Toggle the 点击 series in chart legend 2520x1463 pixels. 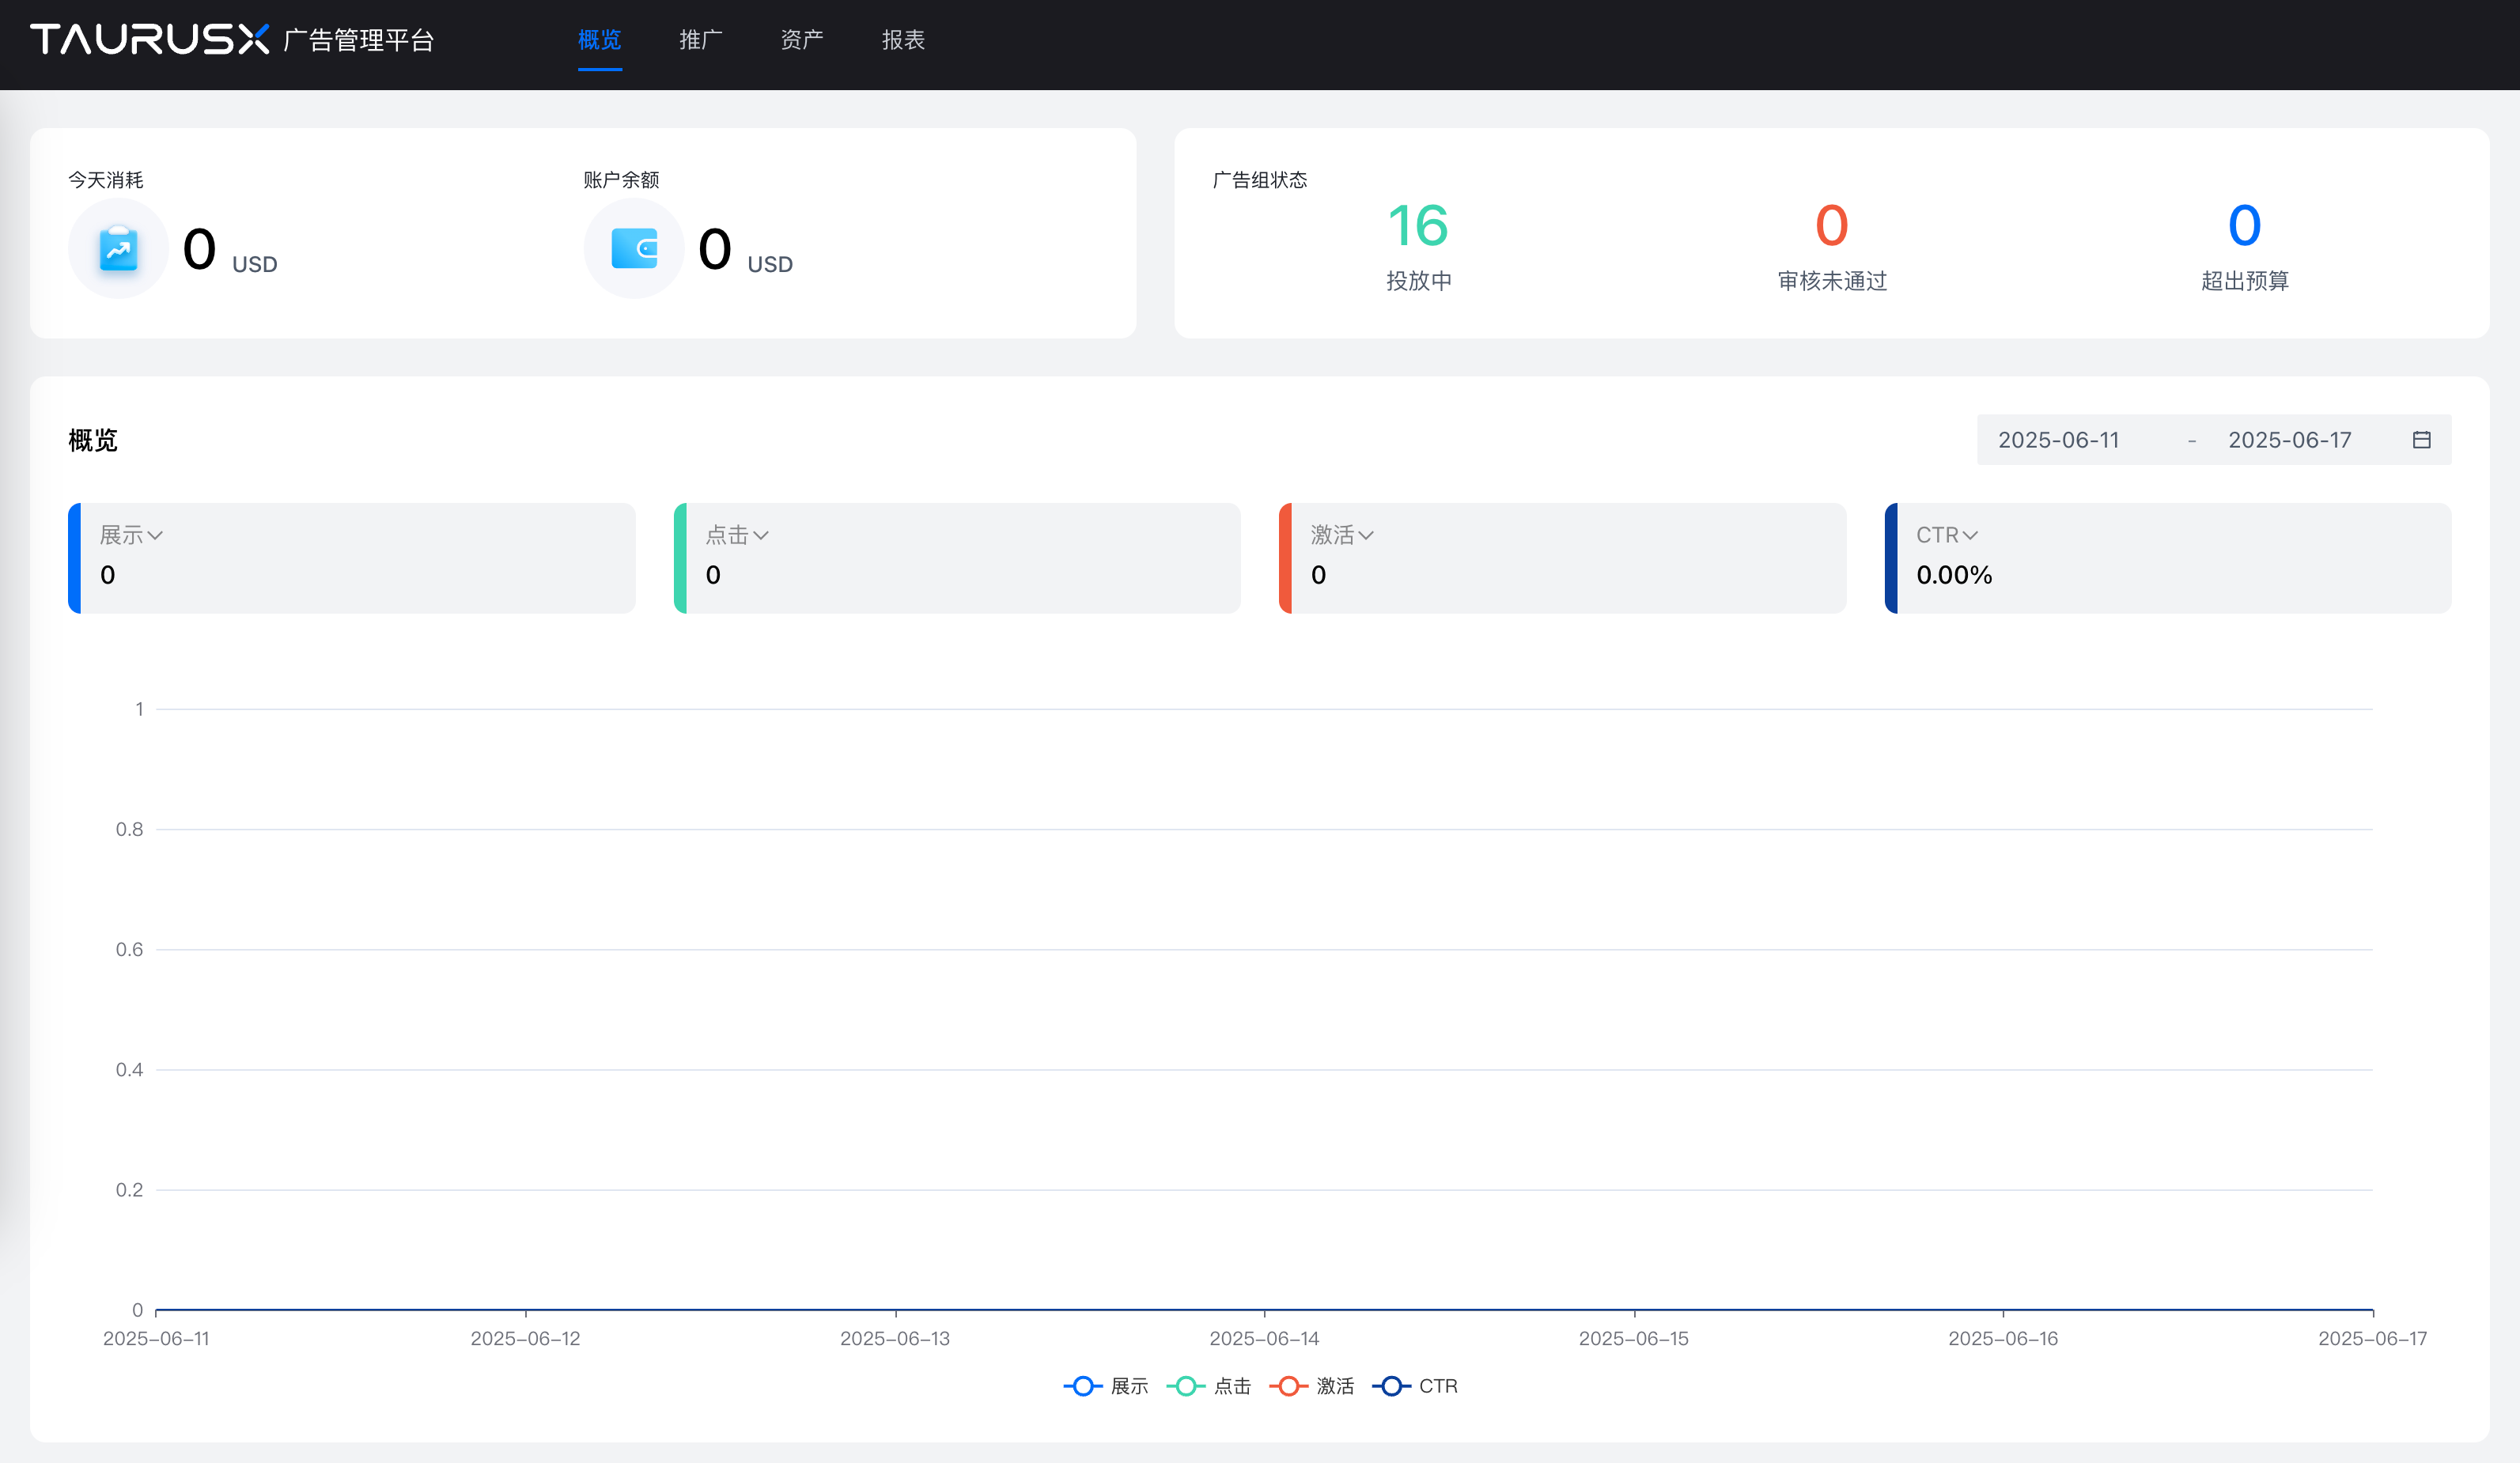[x=1209, y=1386]
